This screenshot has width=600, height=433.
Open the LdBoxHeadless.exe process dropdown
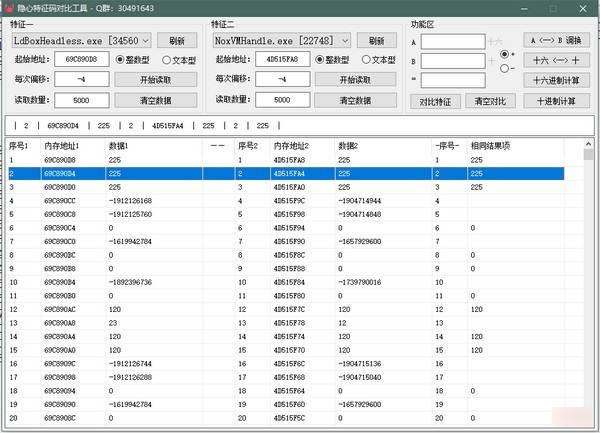pos(143,40)
